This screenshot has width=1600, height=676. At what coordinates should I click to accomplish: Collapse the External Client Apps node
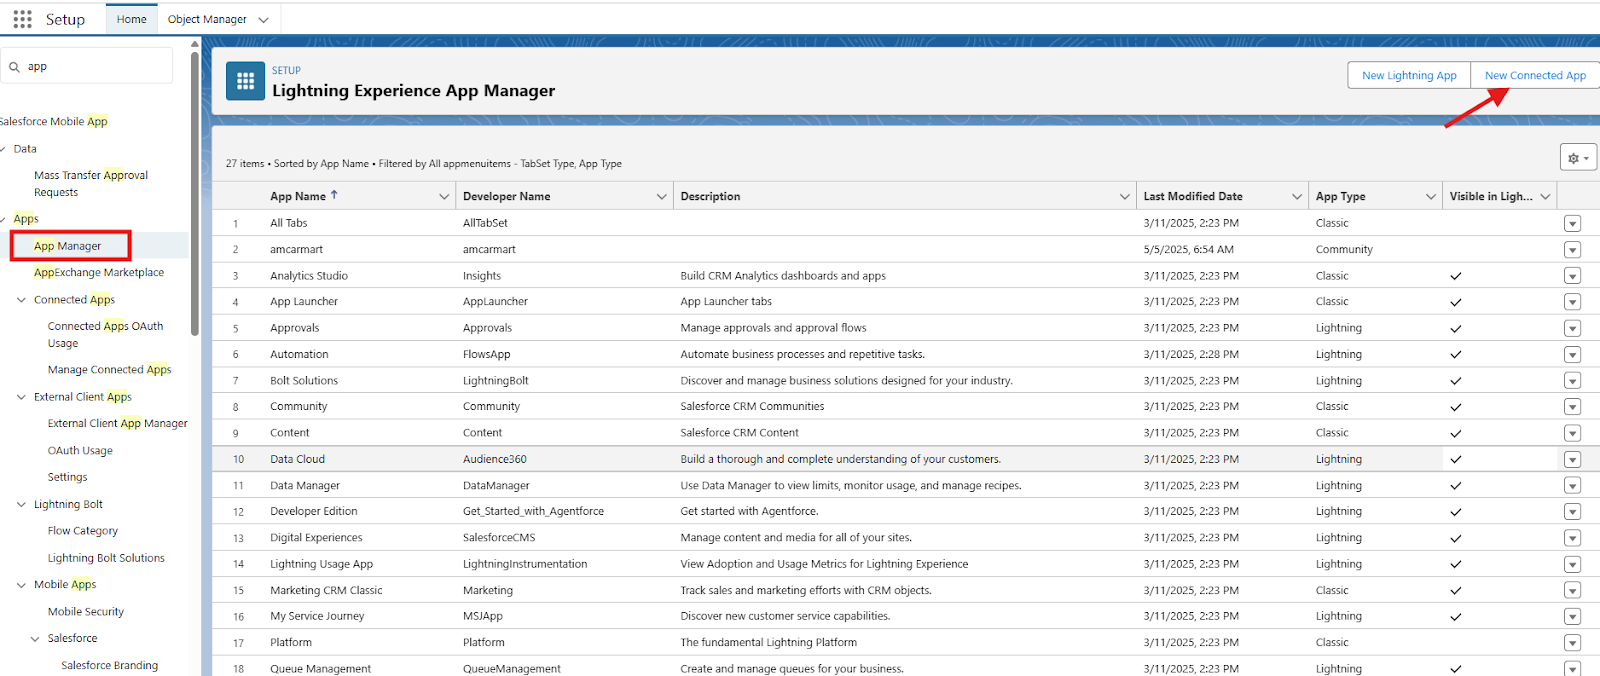pos(21,397)
